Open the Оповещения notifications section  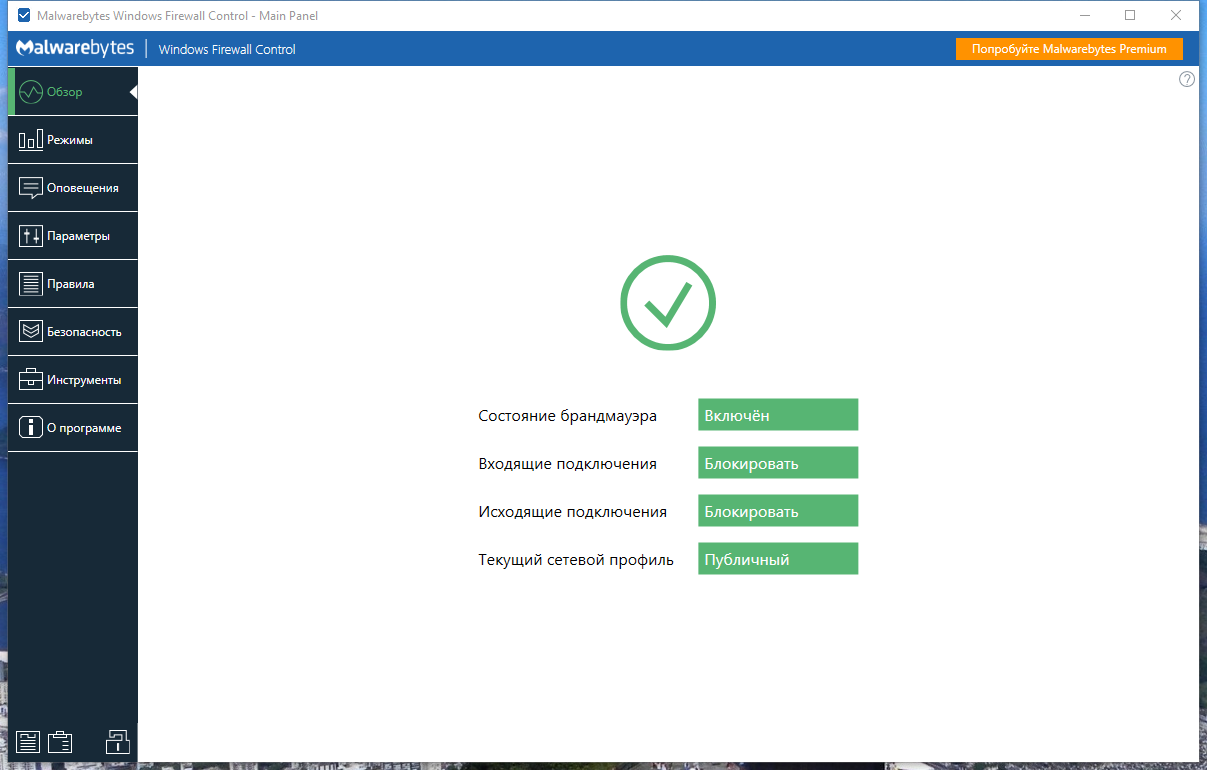point(73,188)
